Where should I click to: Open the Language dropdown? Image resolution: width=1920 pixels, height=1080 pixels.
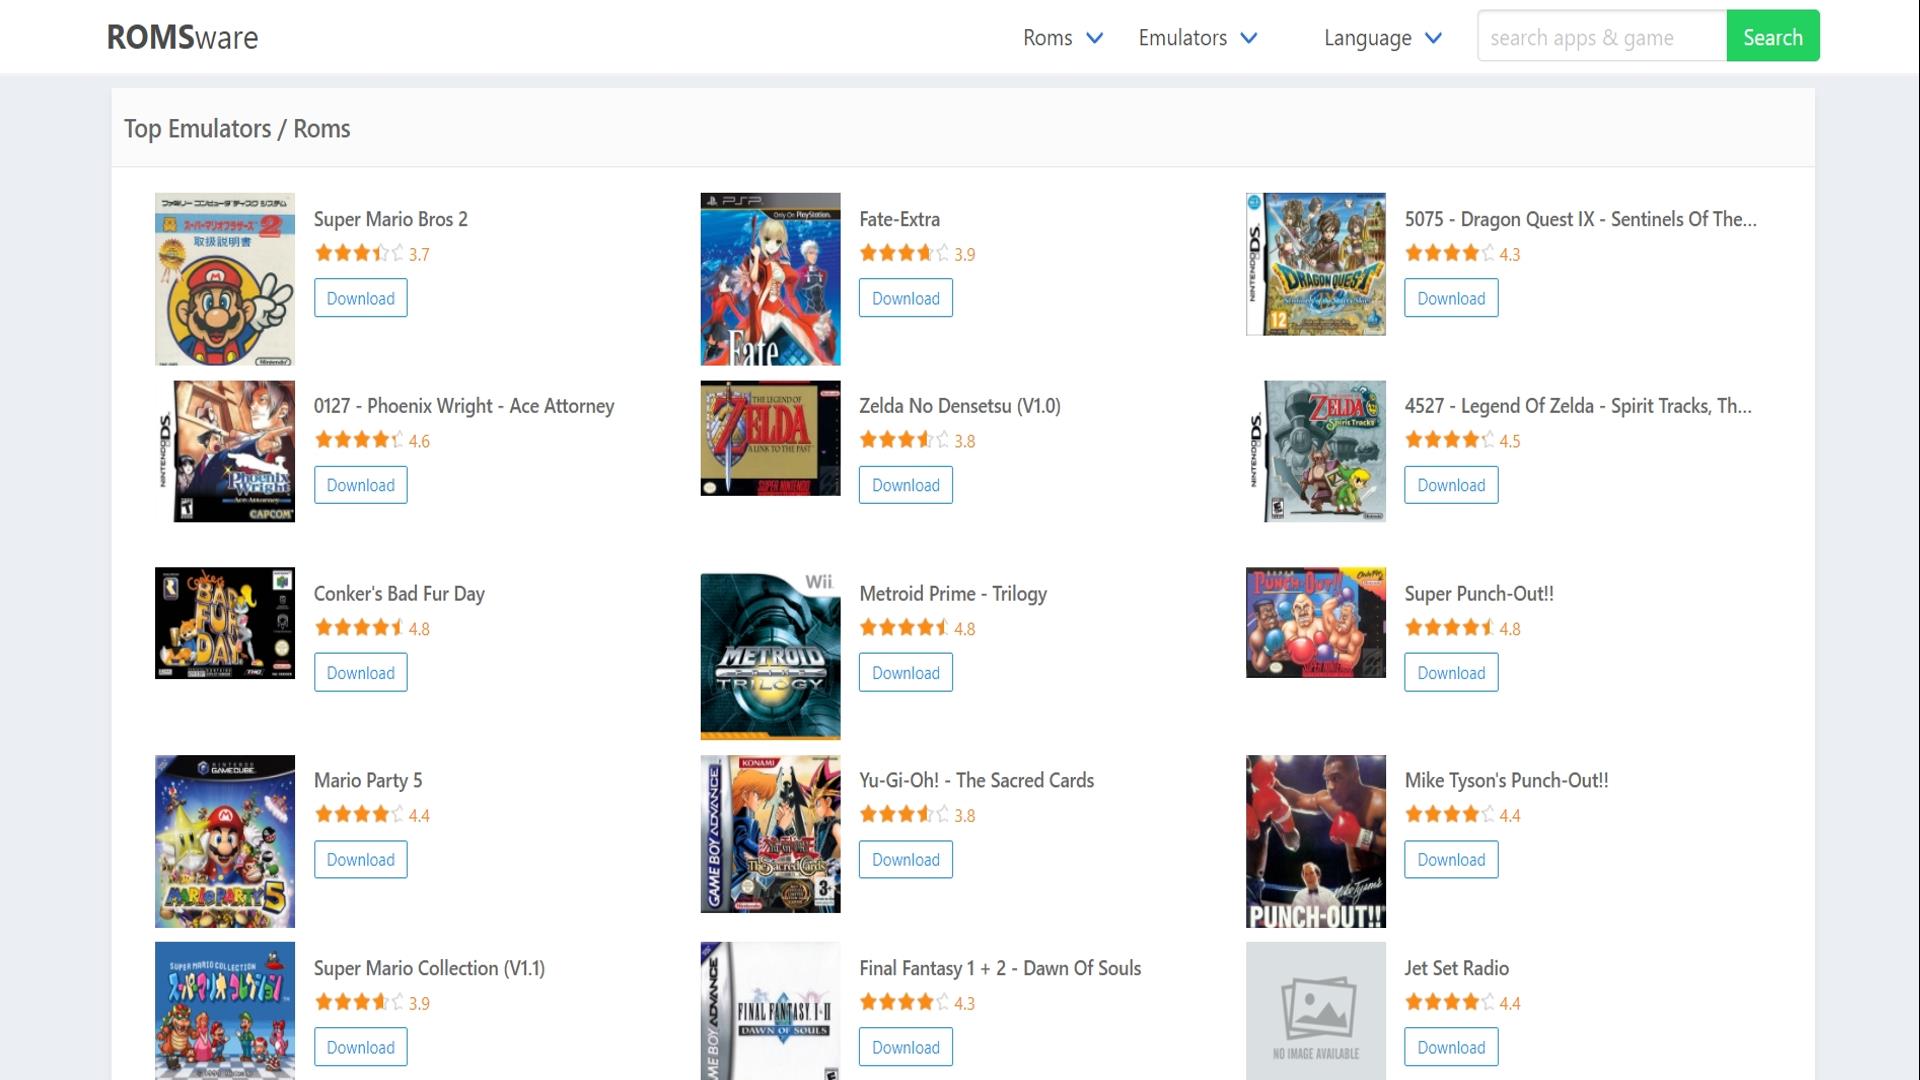point(1383,38)
